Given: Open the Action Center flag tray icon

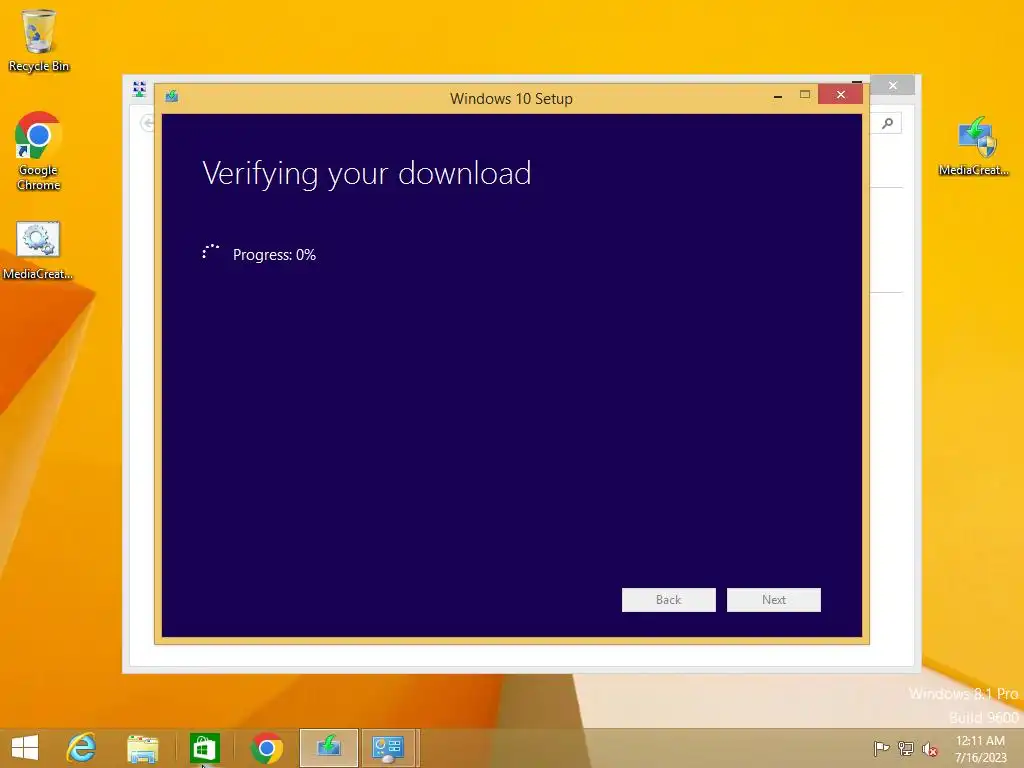Looking at the screenshot, I should [881, 748].
